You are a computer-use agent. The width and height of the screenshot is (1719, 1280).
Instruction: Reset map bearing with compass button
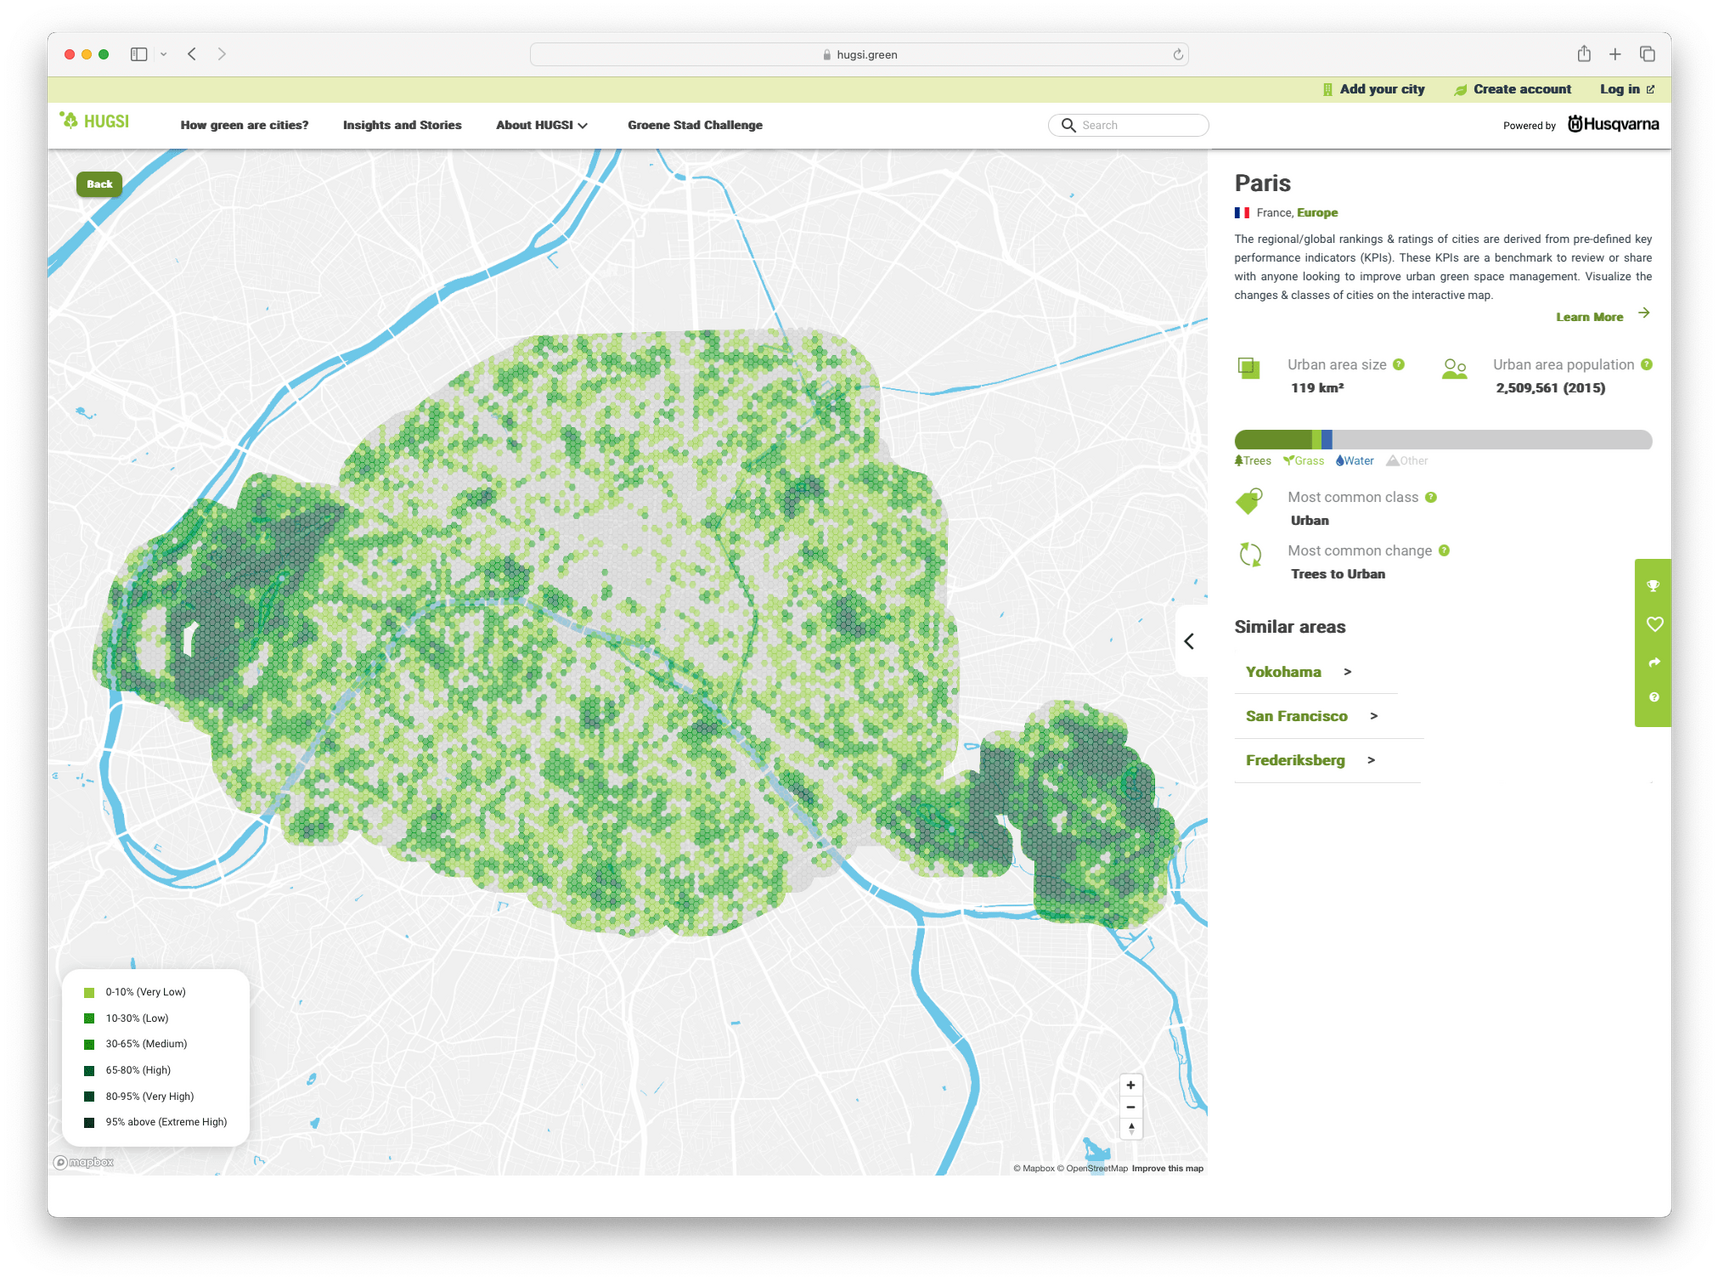(1131, 1129)
